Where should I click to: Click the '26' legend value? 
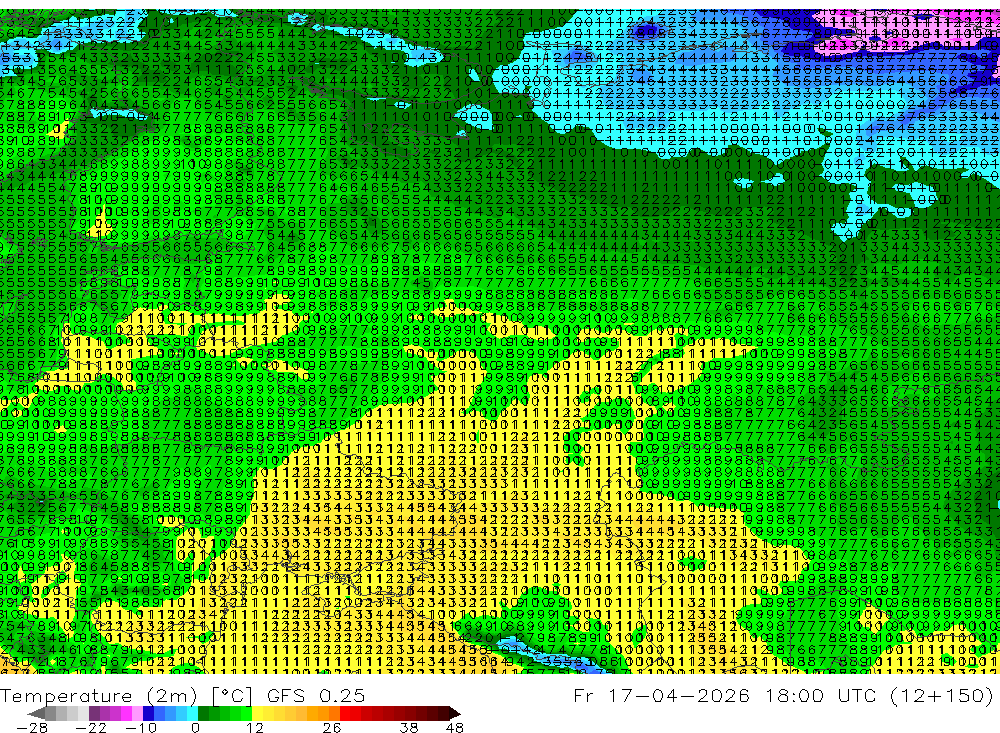pyautogui.click(x=332, y=728)
